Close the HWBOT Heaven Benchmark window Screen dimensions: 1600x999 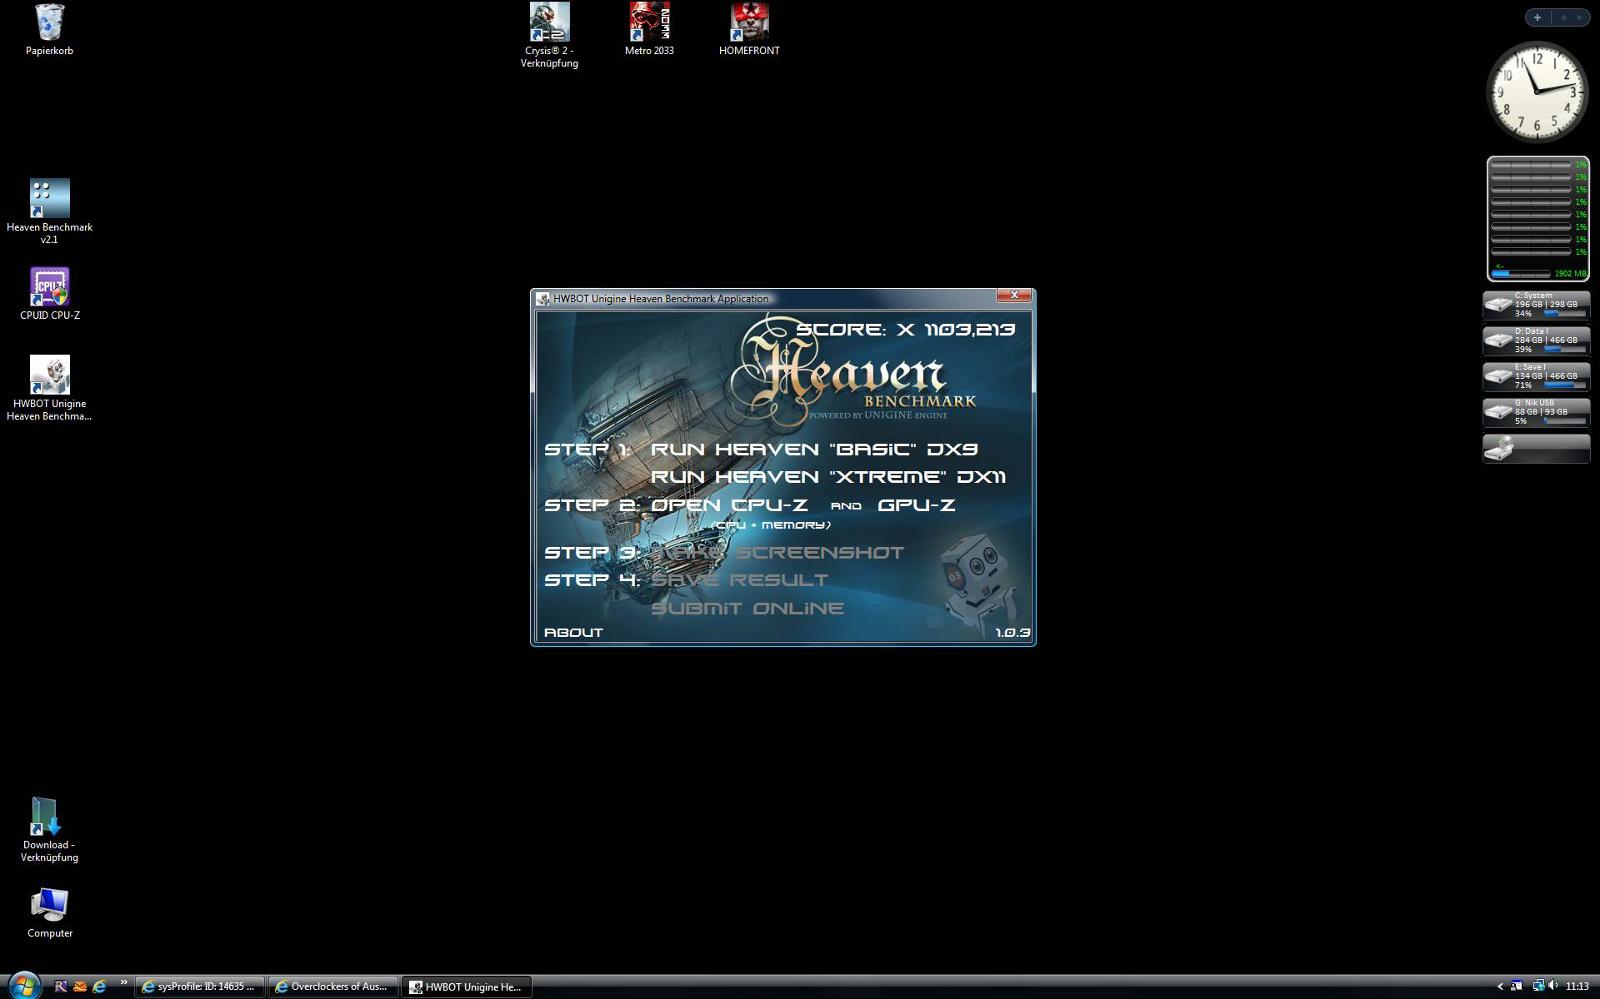[x=1014, y=295]
